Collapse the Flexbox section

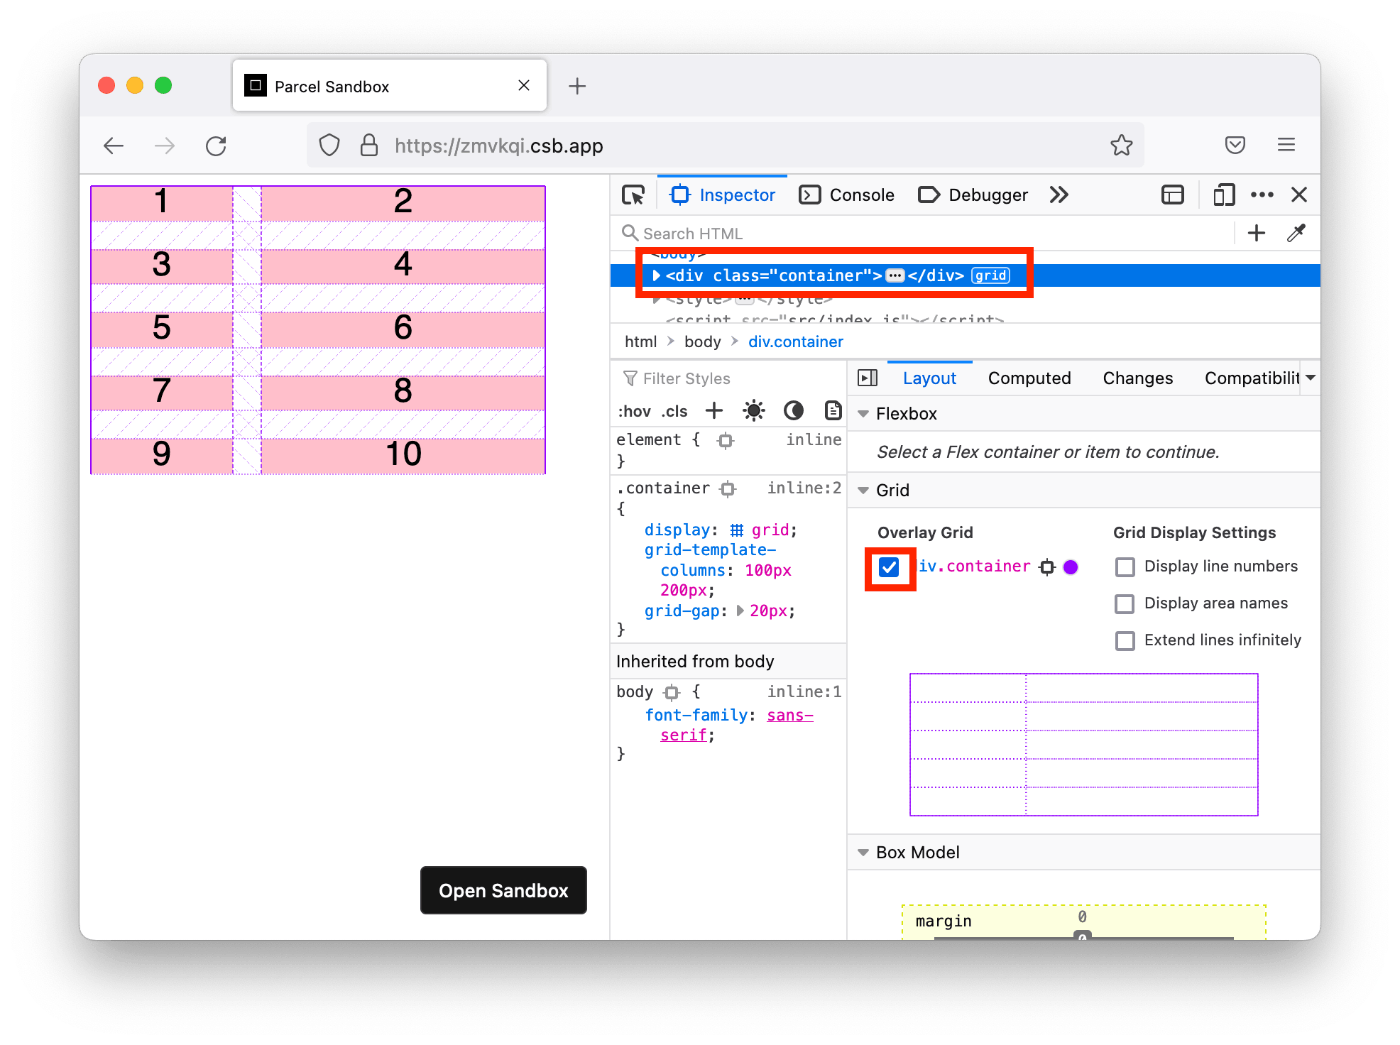(x=863, y=414)
